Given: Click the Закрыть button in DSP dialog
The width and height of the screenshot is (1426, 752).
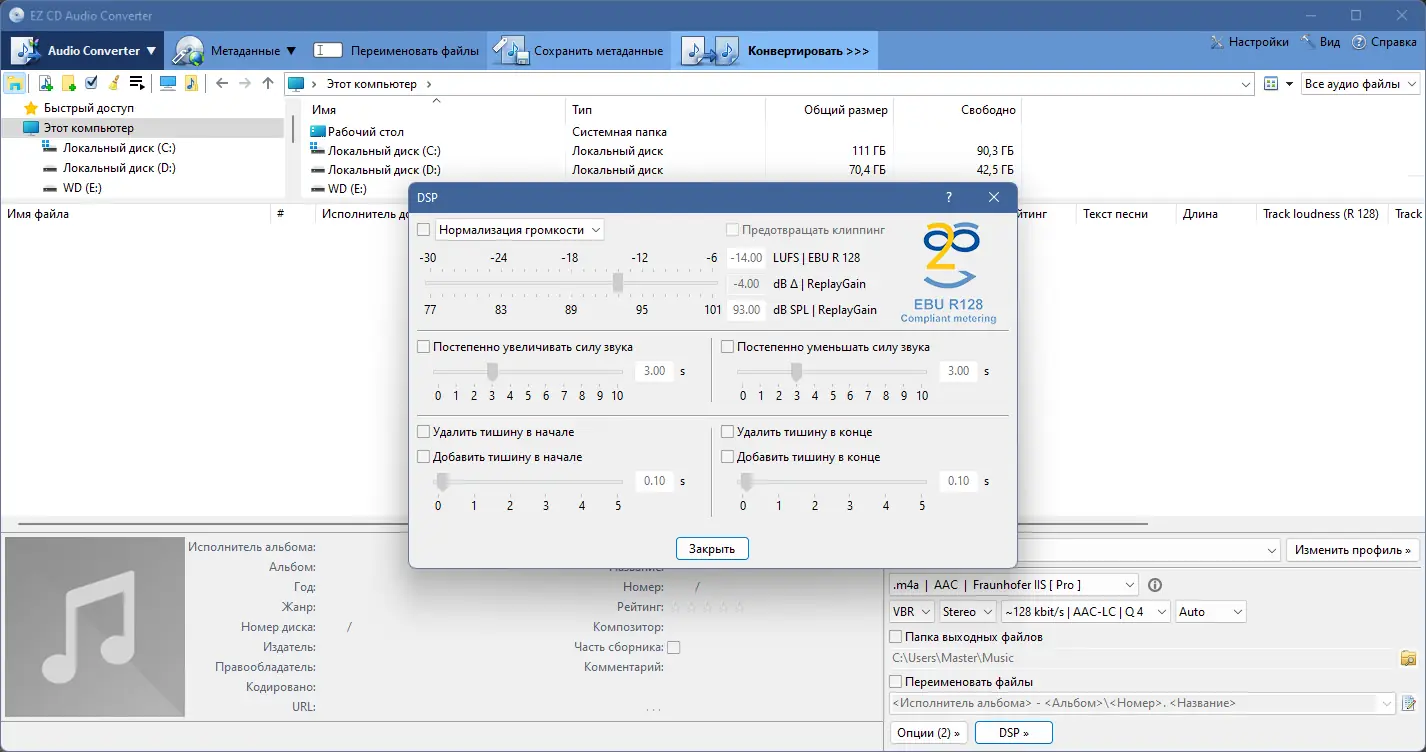Looking at the screenshot, I should tap(712, 548).
